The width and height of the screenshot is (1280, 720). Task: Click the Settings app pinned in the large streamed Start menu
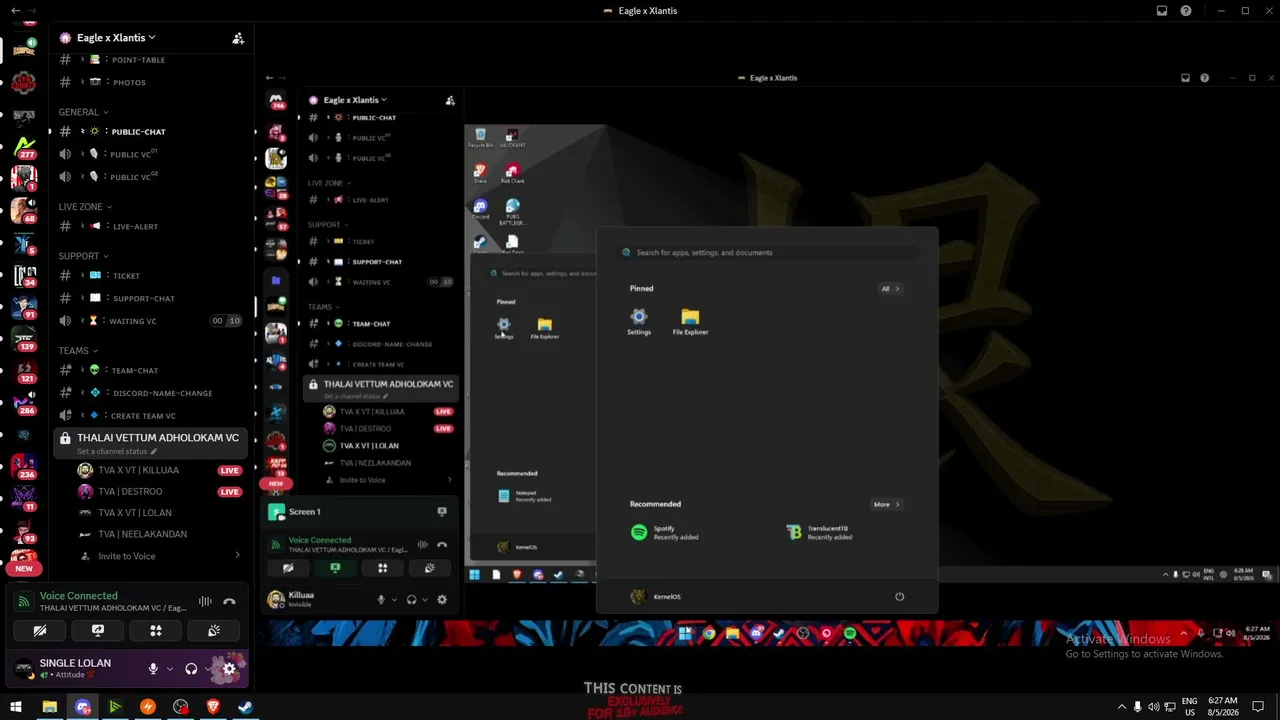(x=639, y=322)
